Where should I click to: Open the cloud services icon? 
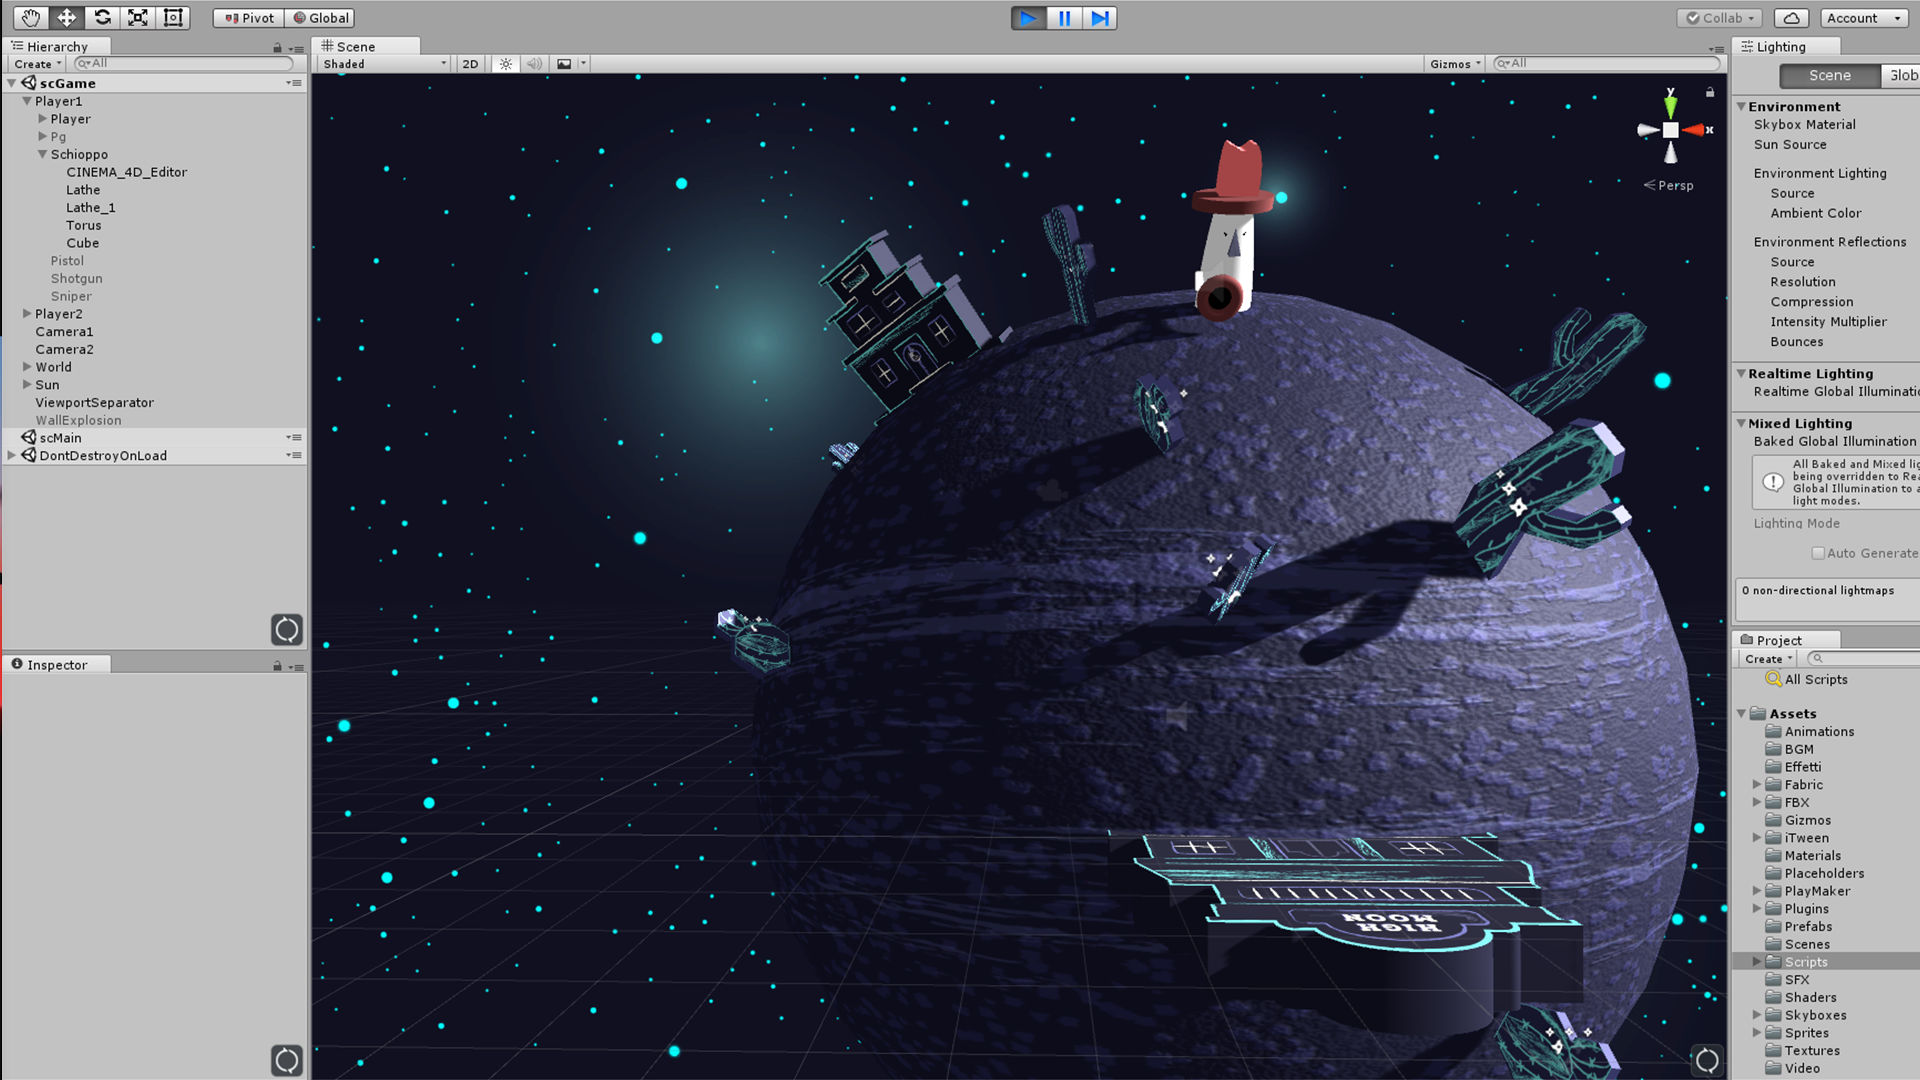point(1792,18)
